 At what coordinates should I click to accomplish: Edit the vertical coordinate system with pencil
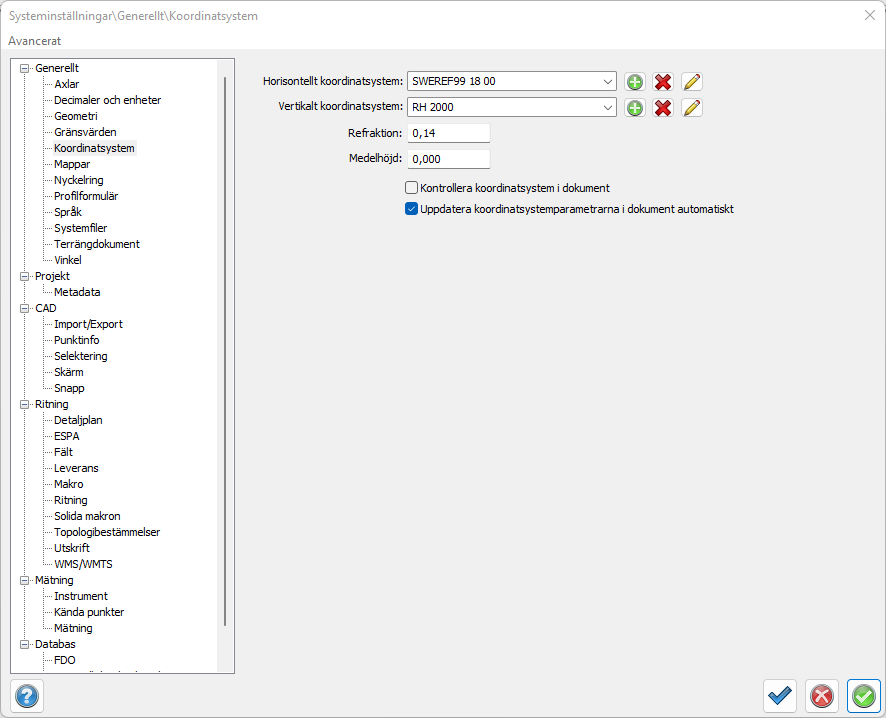pos(692,108)
